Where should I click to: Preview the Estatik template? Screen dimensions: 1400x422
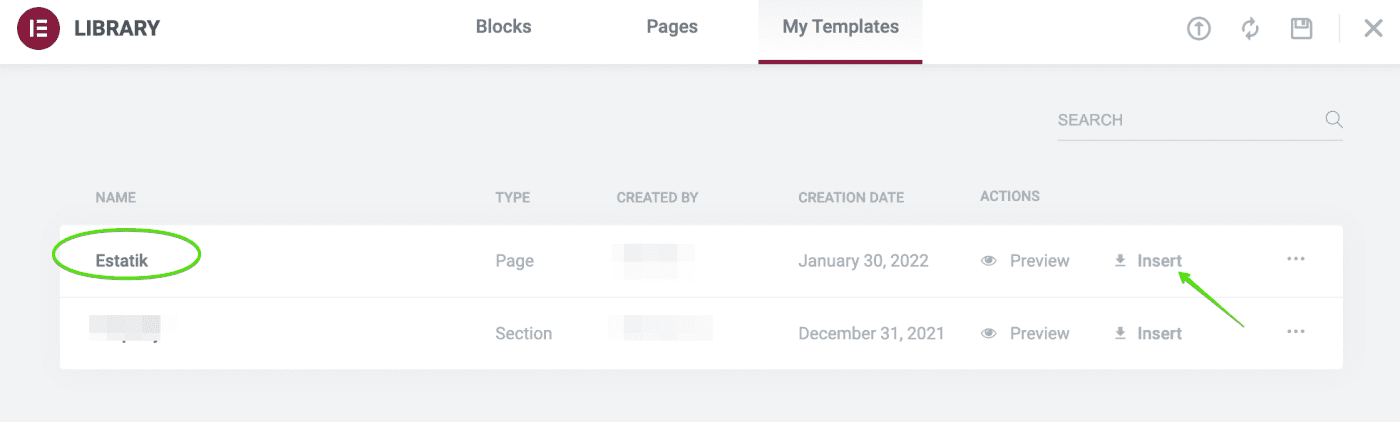[1039, 261]
